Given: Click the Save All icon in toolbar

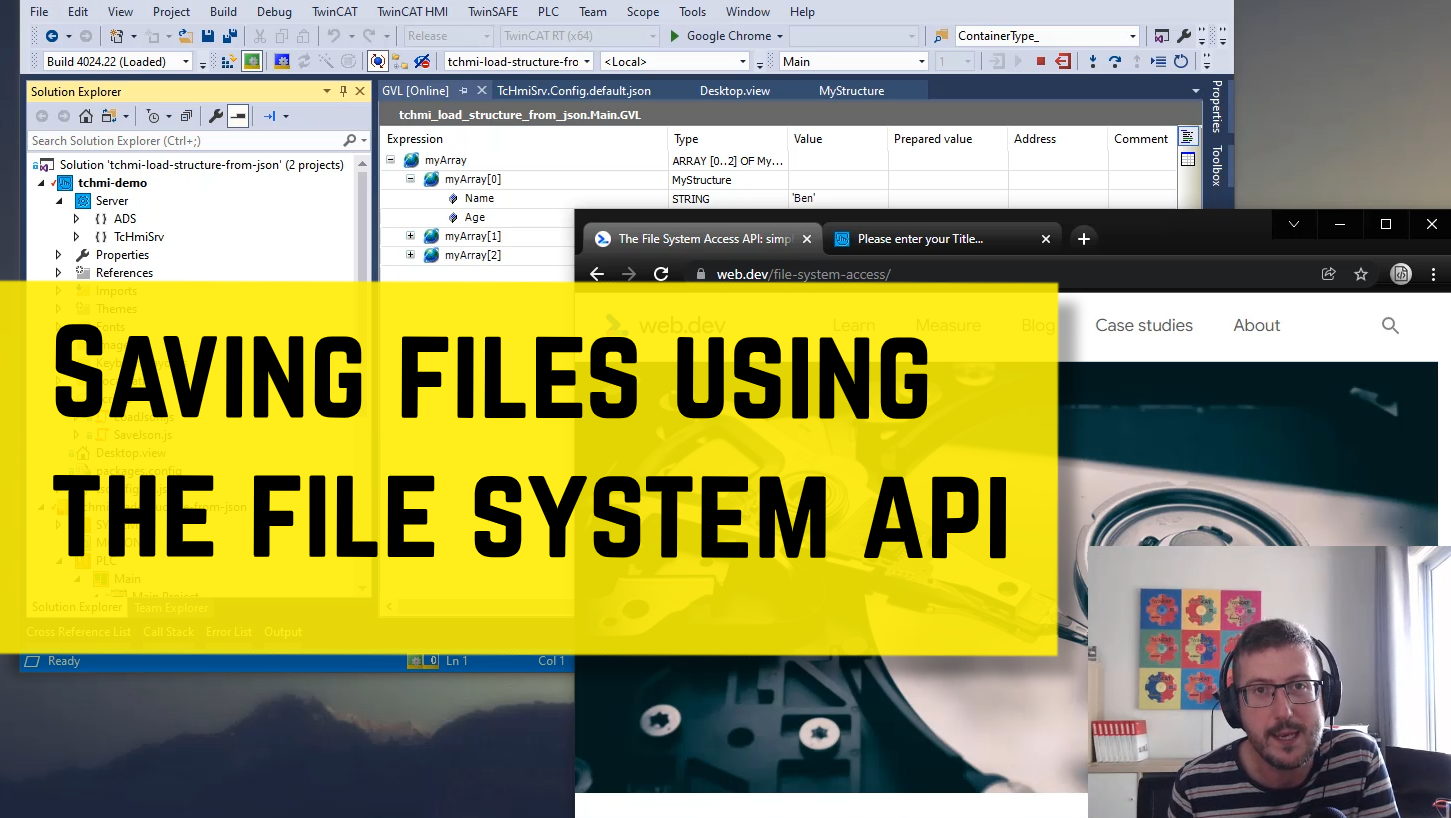Looking at the screenshot, I should coord(230,36).
